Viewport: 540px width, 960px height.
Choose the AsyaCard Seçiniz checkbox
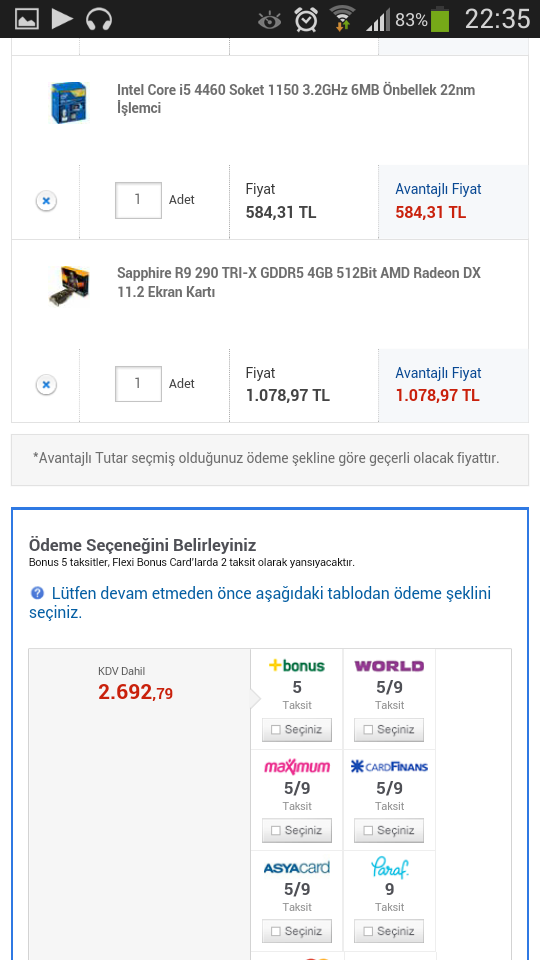click(296, 931)
